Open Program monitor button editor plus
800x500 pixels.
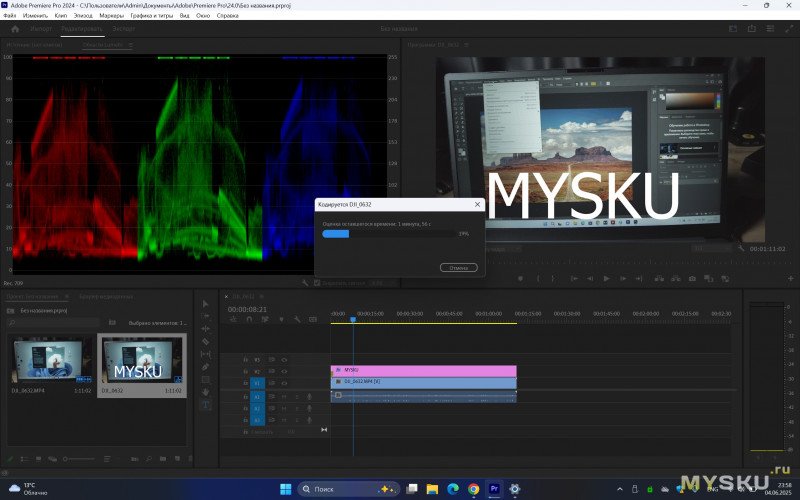[790, 279]
